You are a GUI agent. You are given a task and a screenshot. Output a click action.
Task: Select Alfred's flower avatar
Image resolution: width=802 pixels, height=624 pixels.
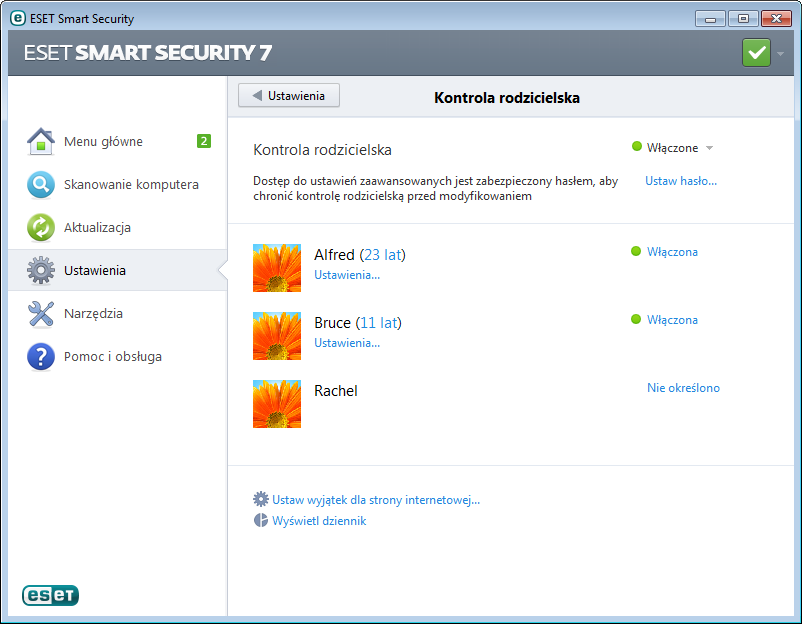(277, 268)
